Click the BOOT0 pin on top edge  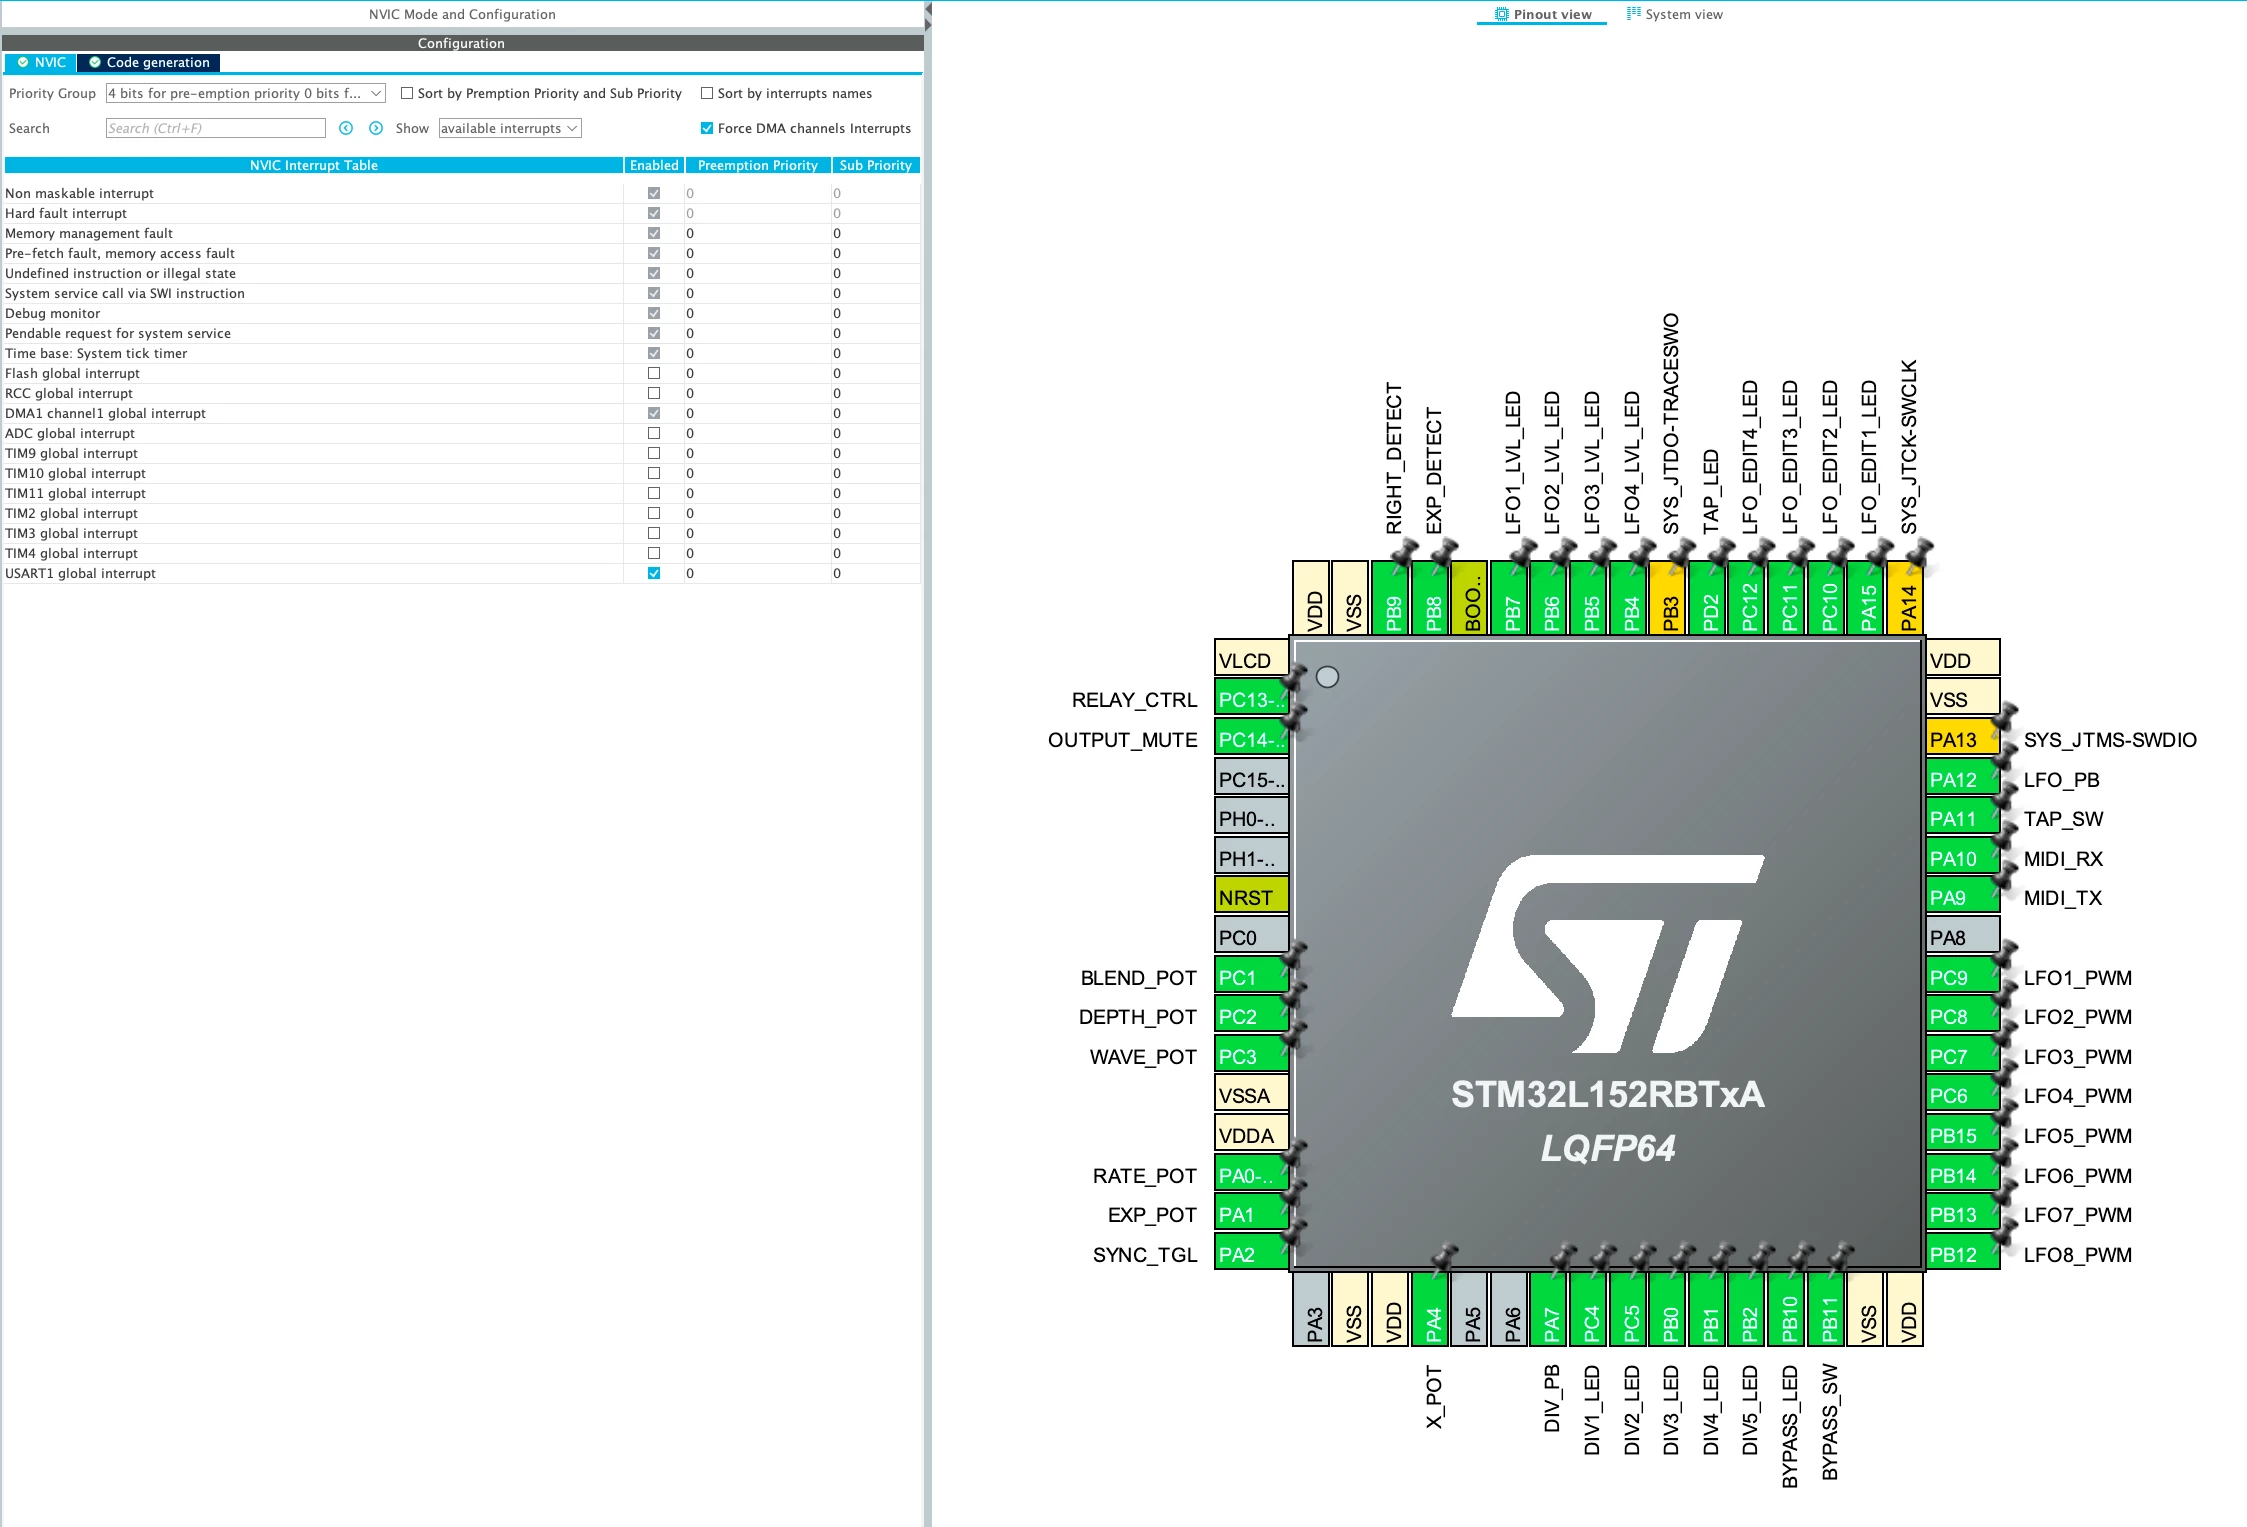[x=1470, y=597]
